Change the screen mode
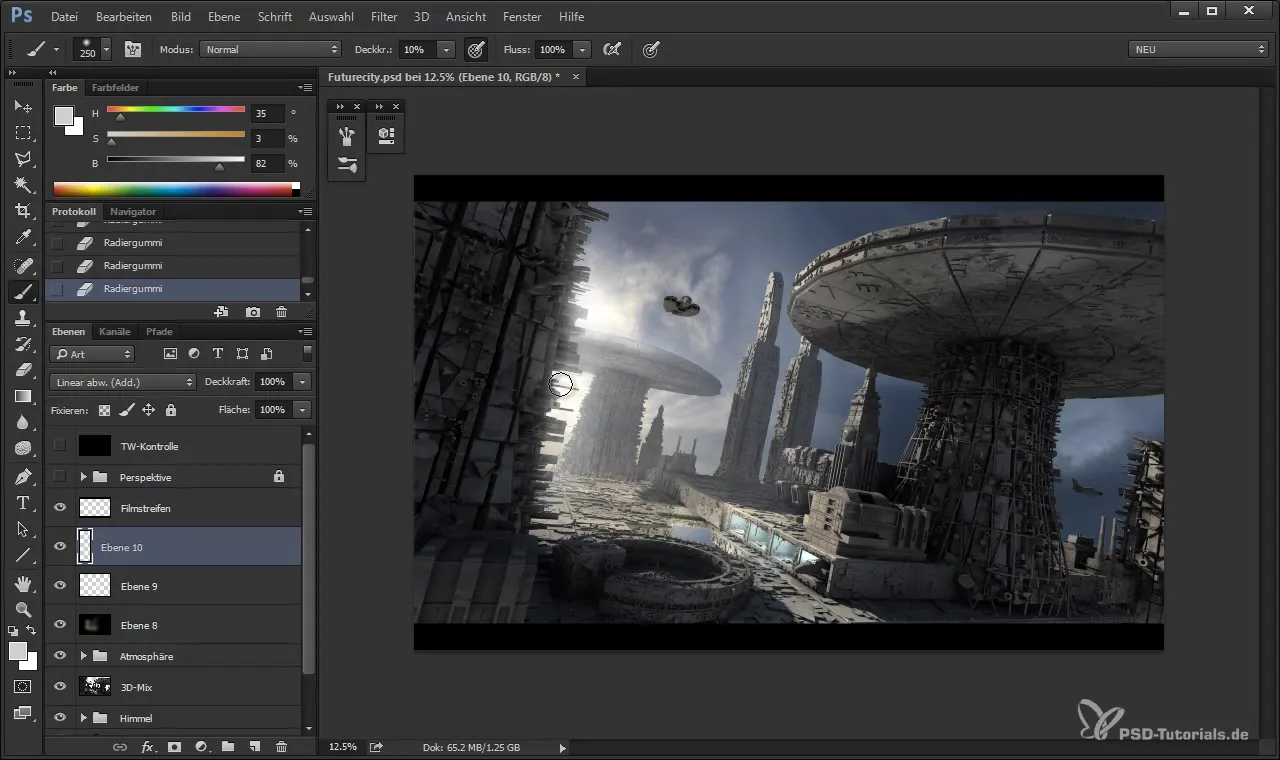 pyautogui.click(x=23, y=713)
